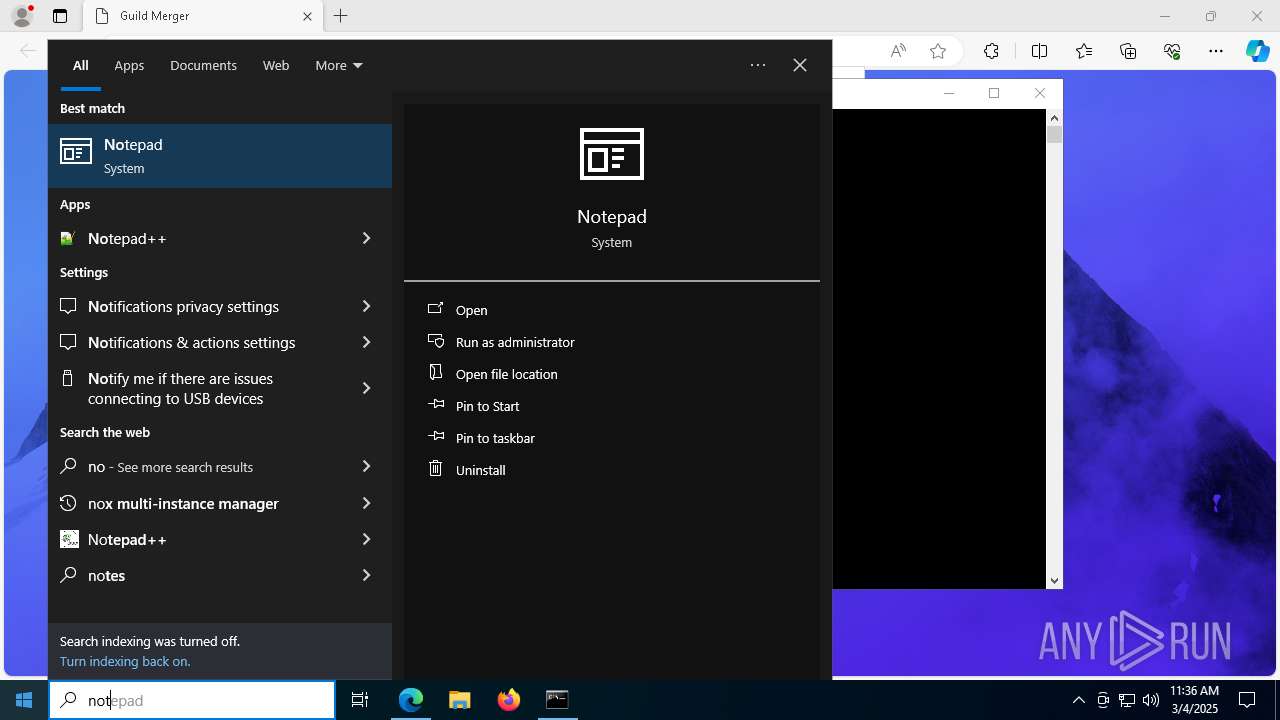Click the taskbar search input field
The width and height of the screenshot is (1280, 720).
click(x=192, y=700)
